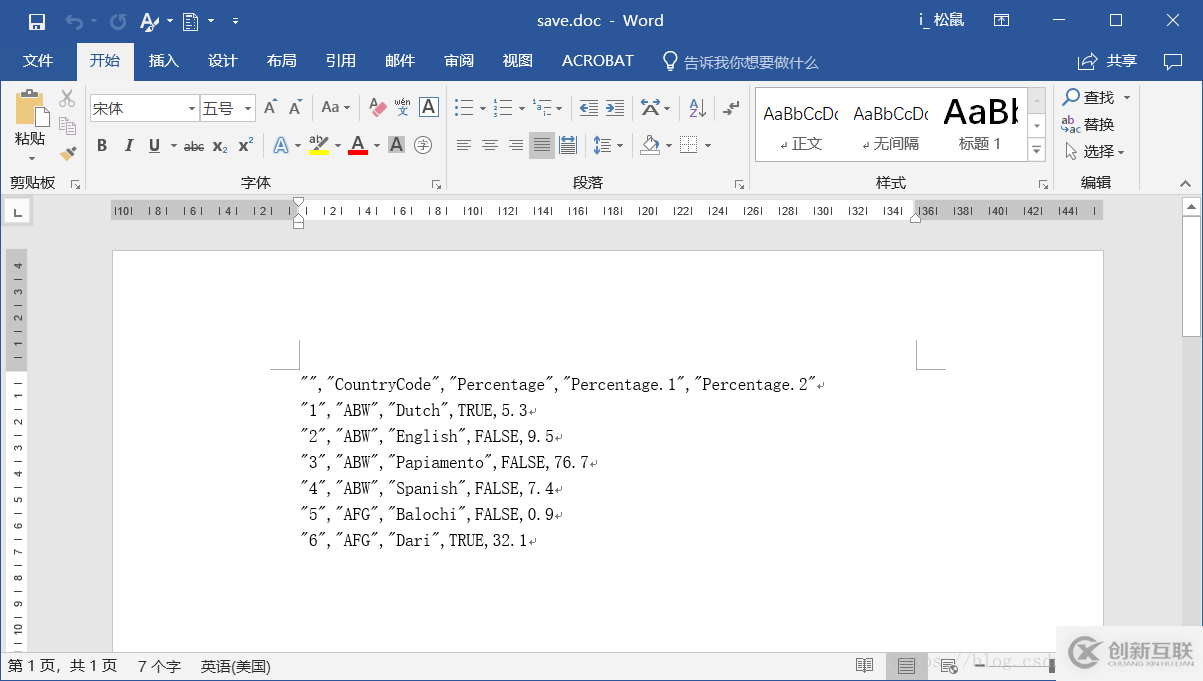This screenshot has width=1203, height=681.
Task: Toggle Superscript formatting
Action: tap(246, 146)
